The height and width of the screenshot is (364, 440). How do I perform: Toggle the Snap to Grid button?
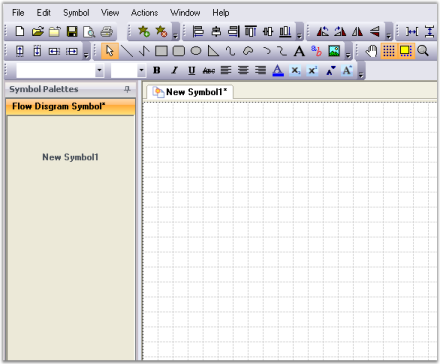click(406, 51)
